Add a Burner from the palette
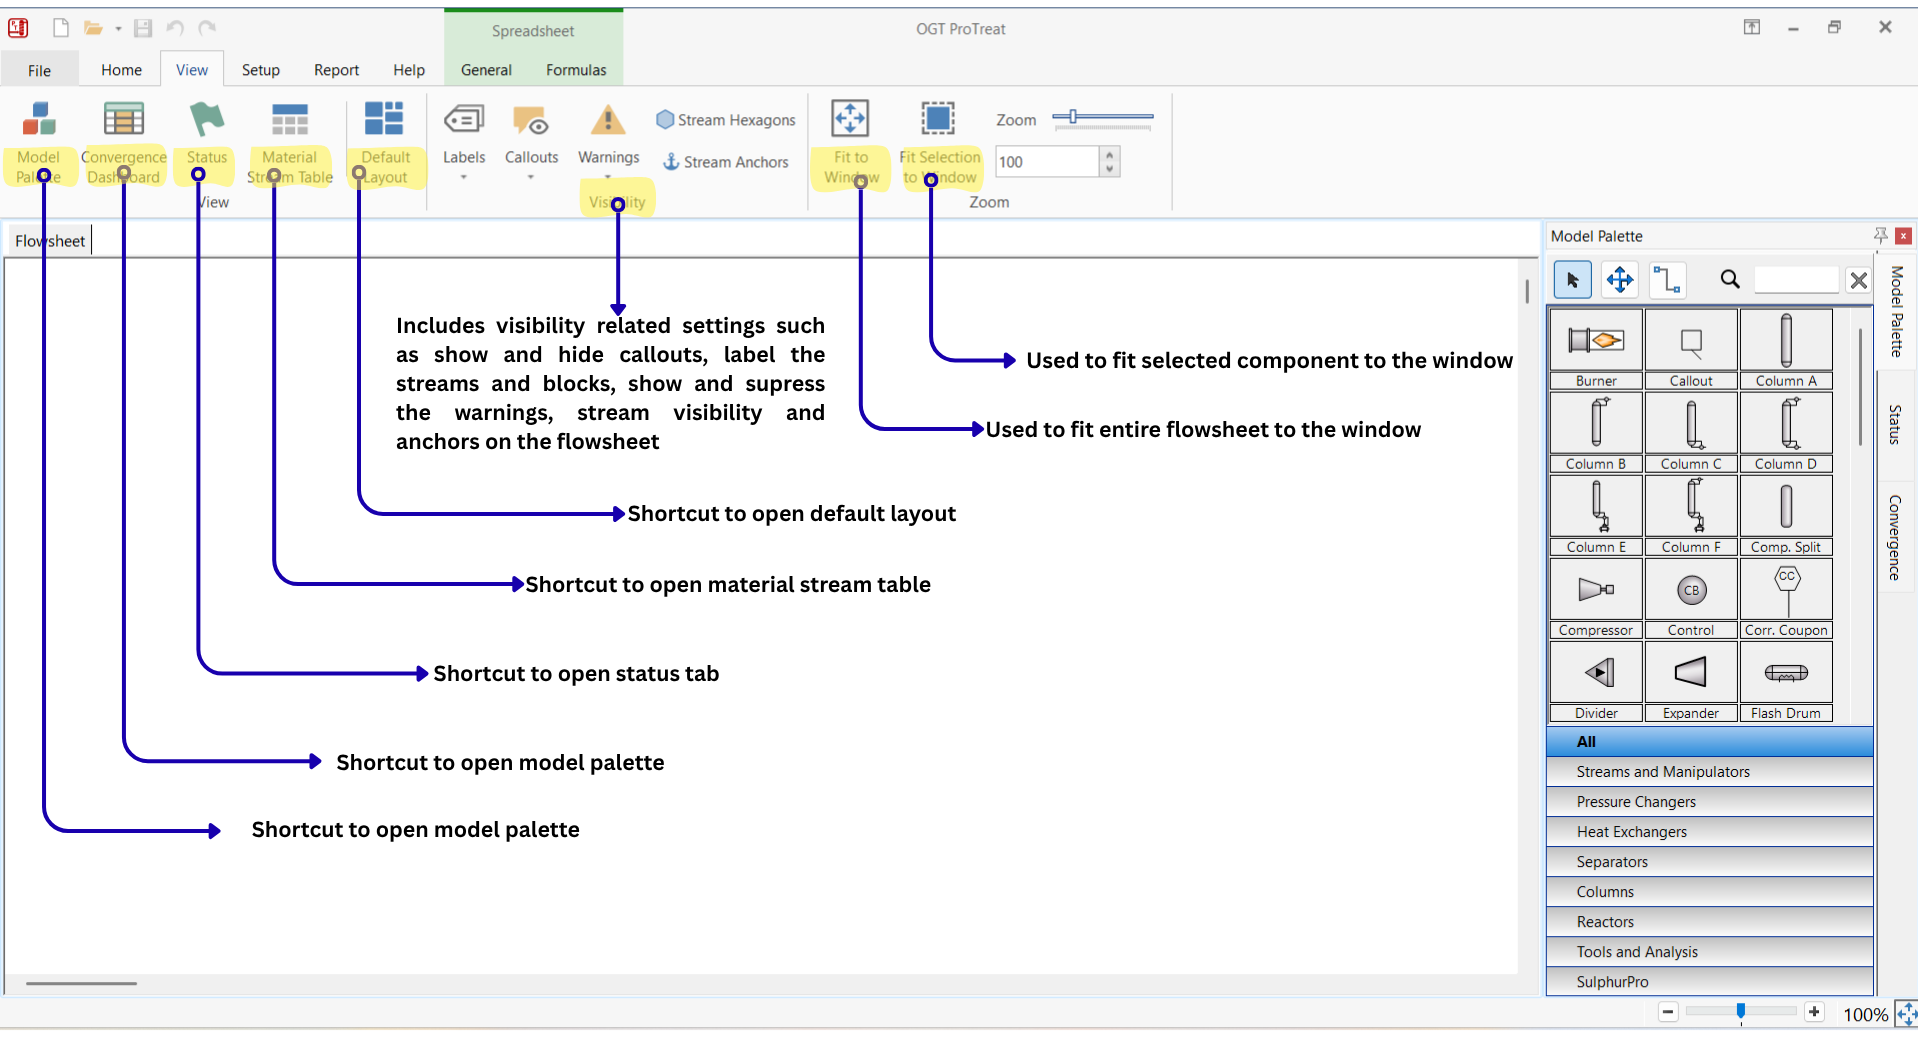This screenshot has width=1918, height=1037. point(1596,348)
